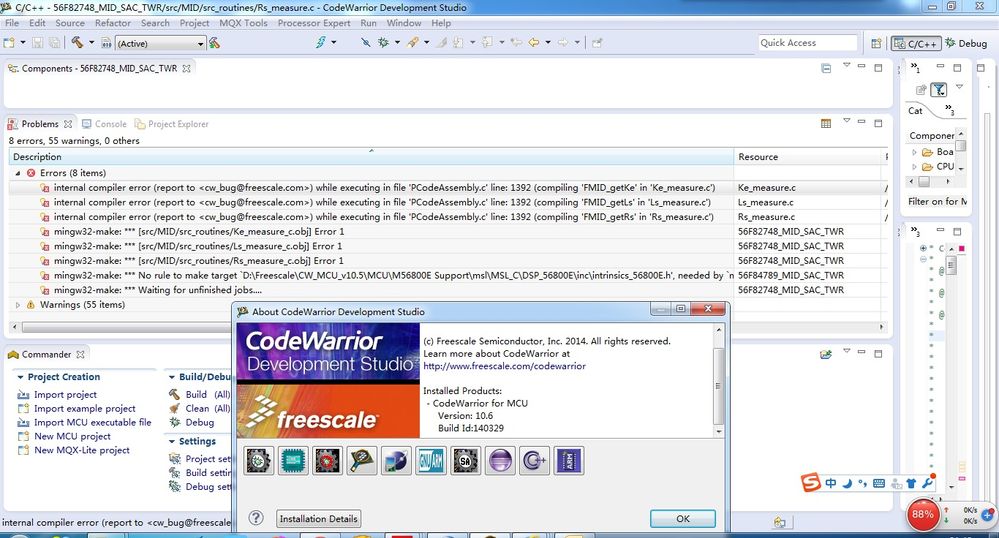
Task: Click the green chip plugin icon in the About dialog
Action: (x=293, y=460)
